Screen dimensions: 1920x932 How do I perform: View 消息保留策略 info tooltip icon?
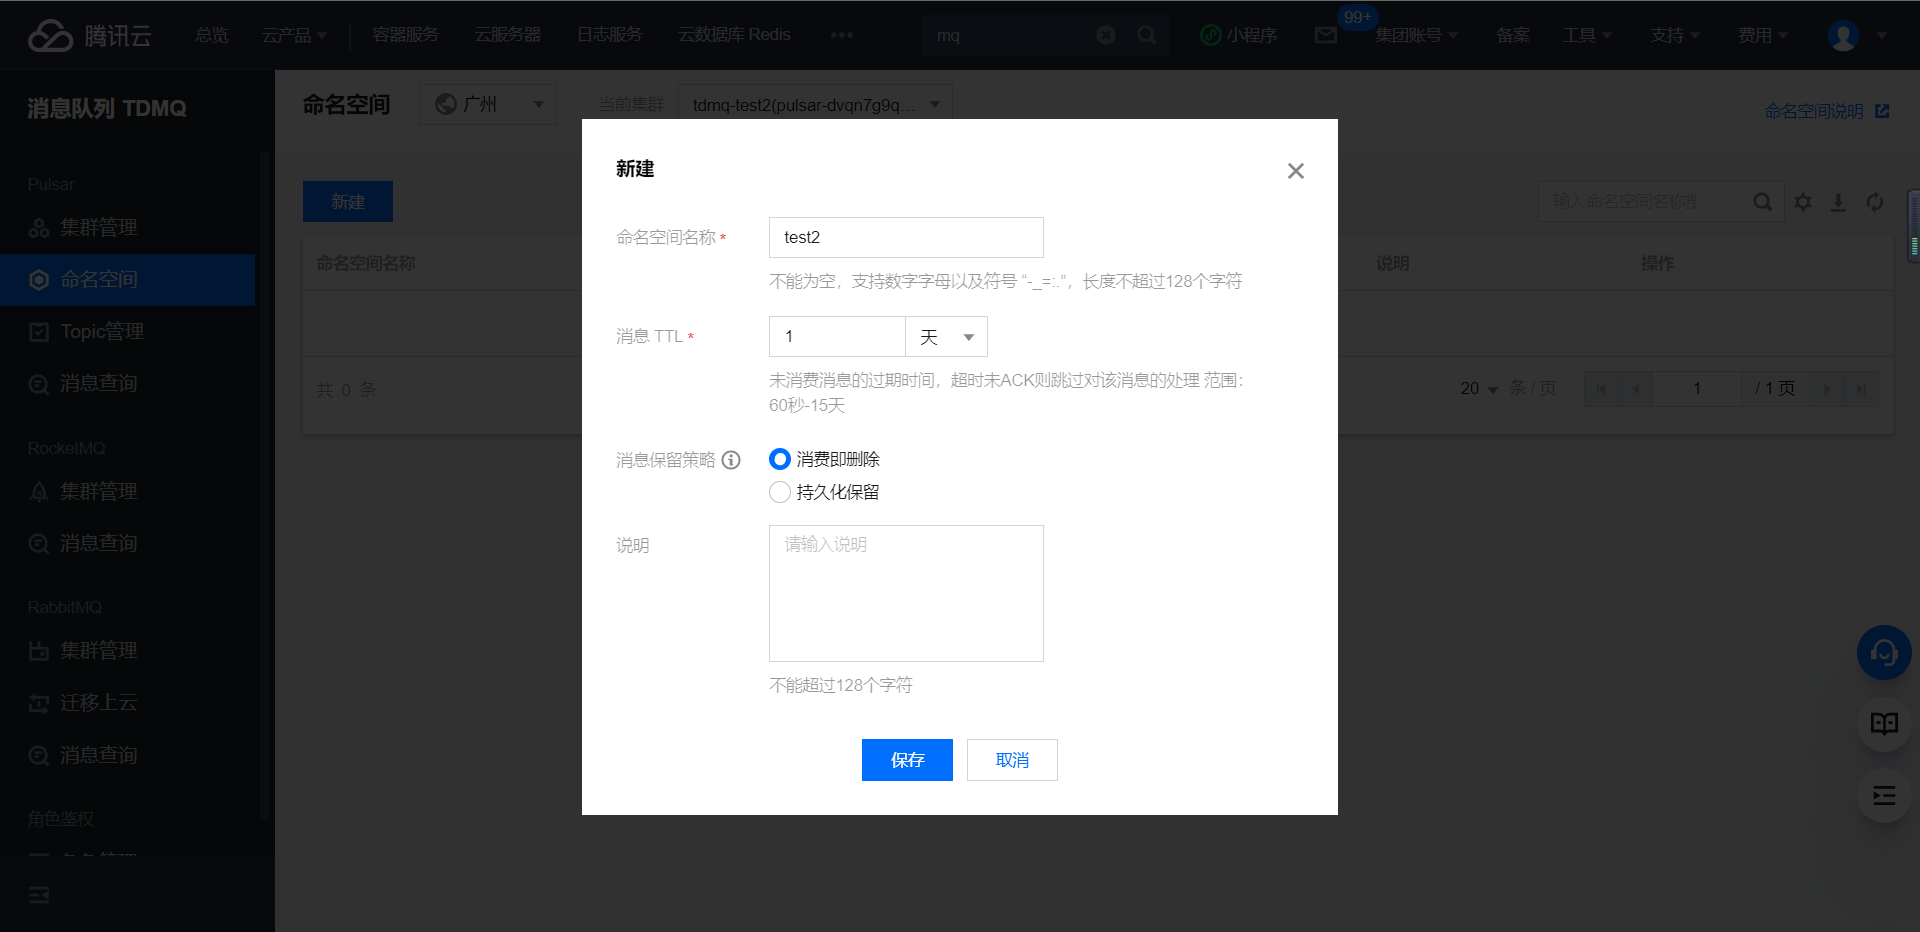(731, 459)
